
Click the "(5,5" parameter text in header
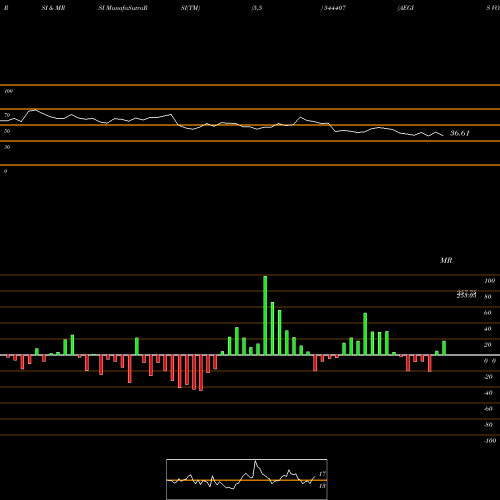[x=257, y=8]
